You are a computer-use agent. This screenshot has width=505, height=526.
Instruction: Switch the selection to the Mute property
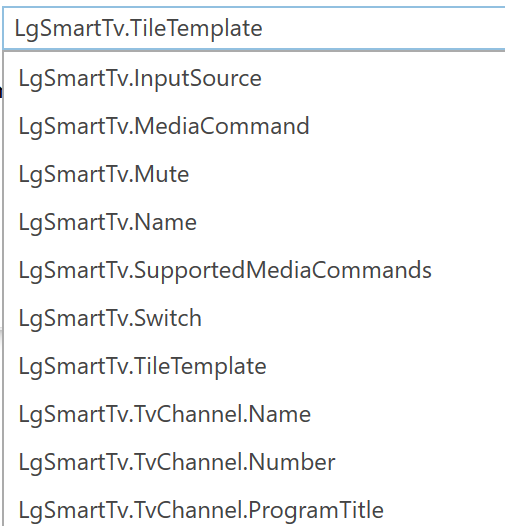point(254,174)
